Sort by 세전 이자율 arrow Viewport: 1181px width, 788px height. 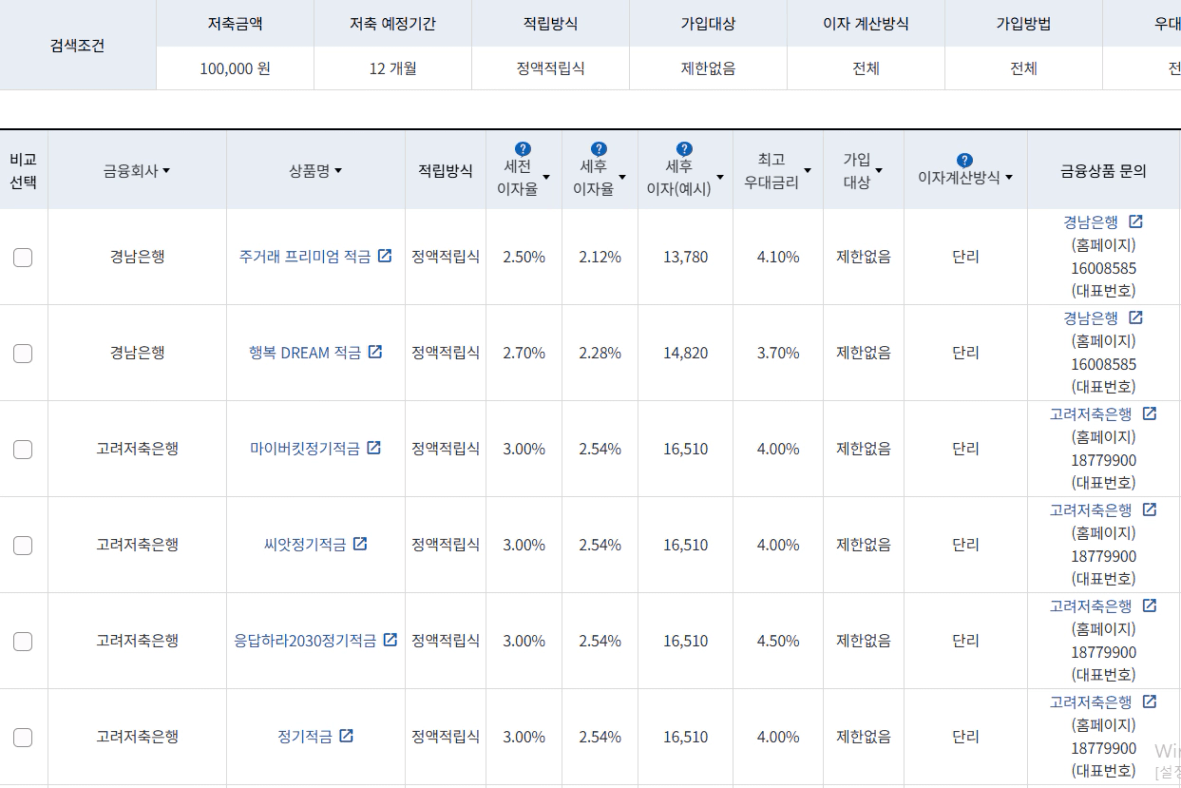pyautogui.click(x=546, y=178)
